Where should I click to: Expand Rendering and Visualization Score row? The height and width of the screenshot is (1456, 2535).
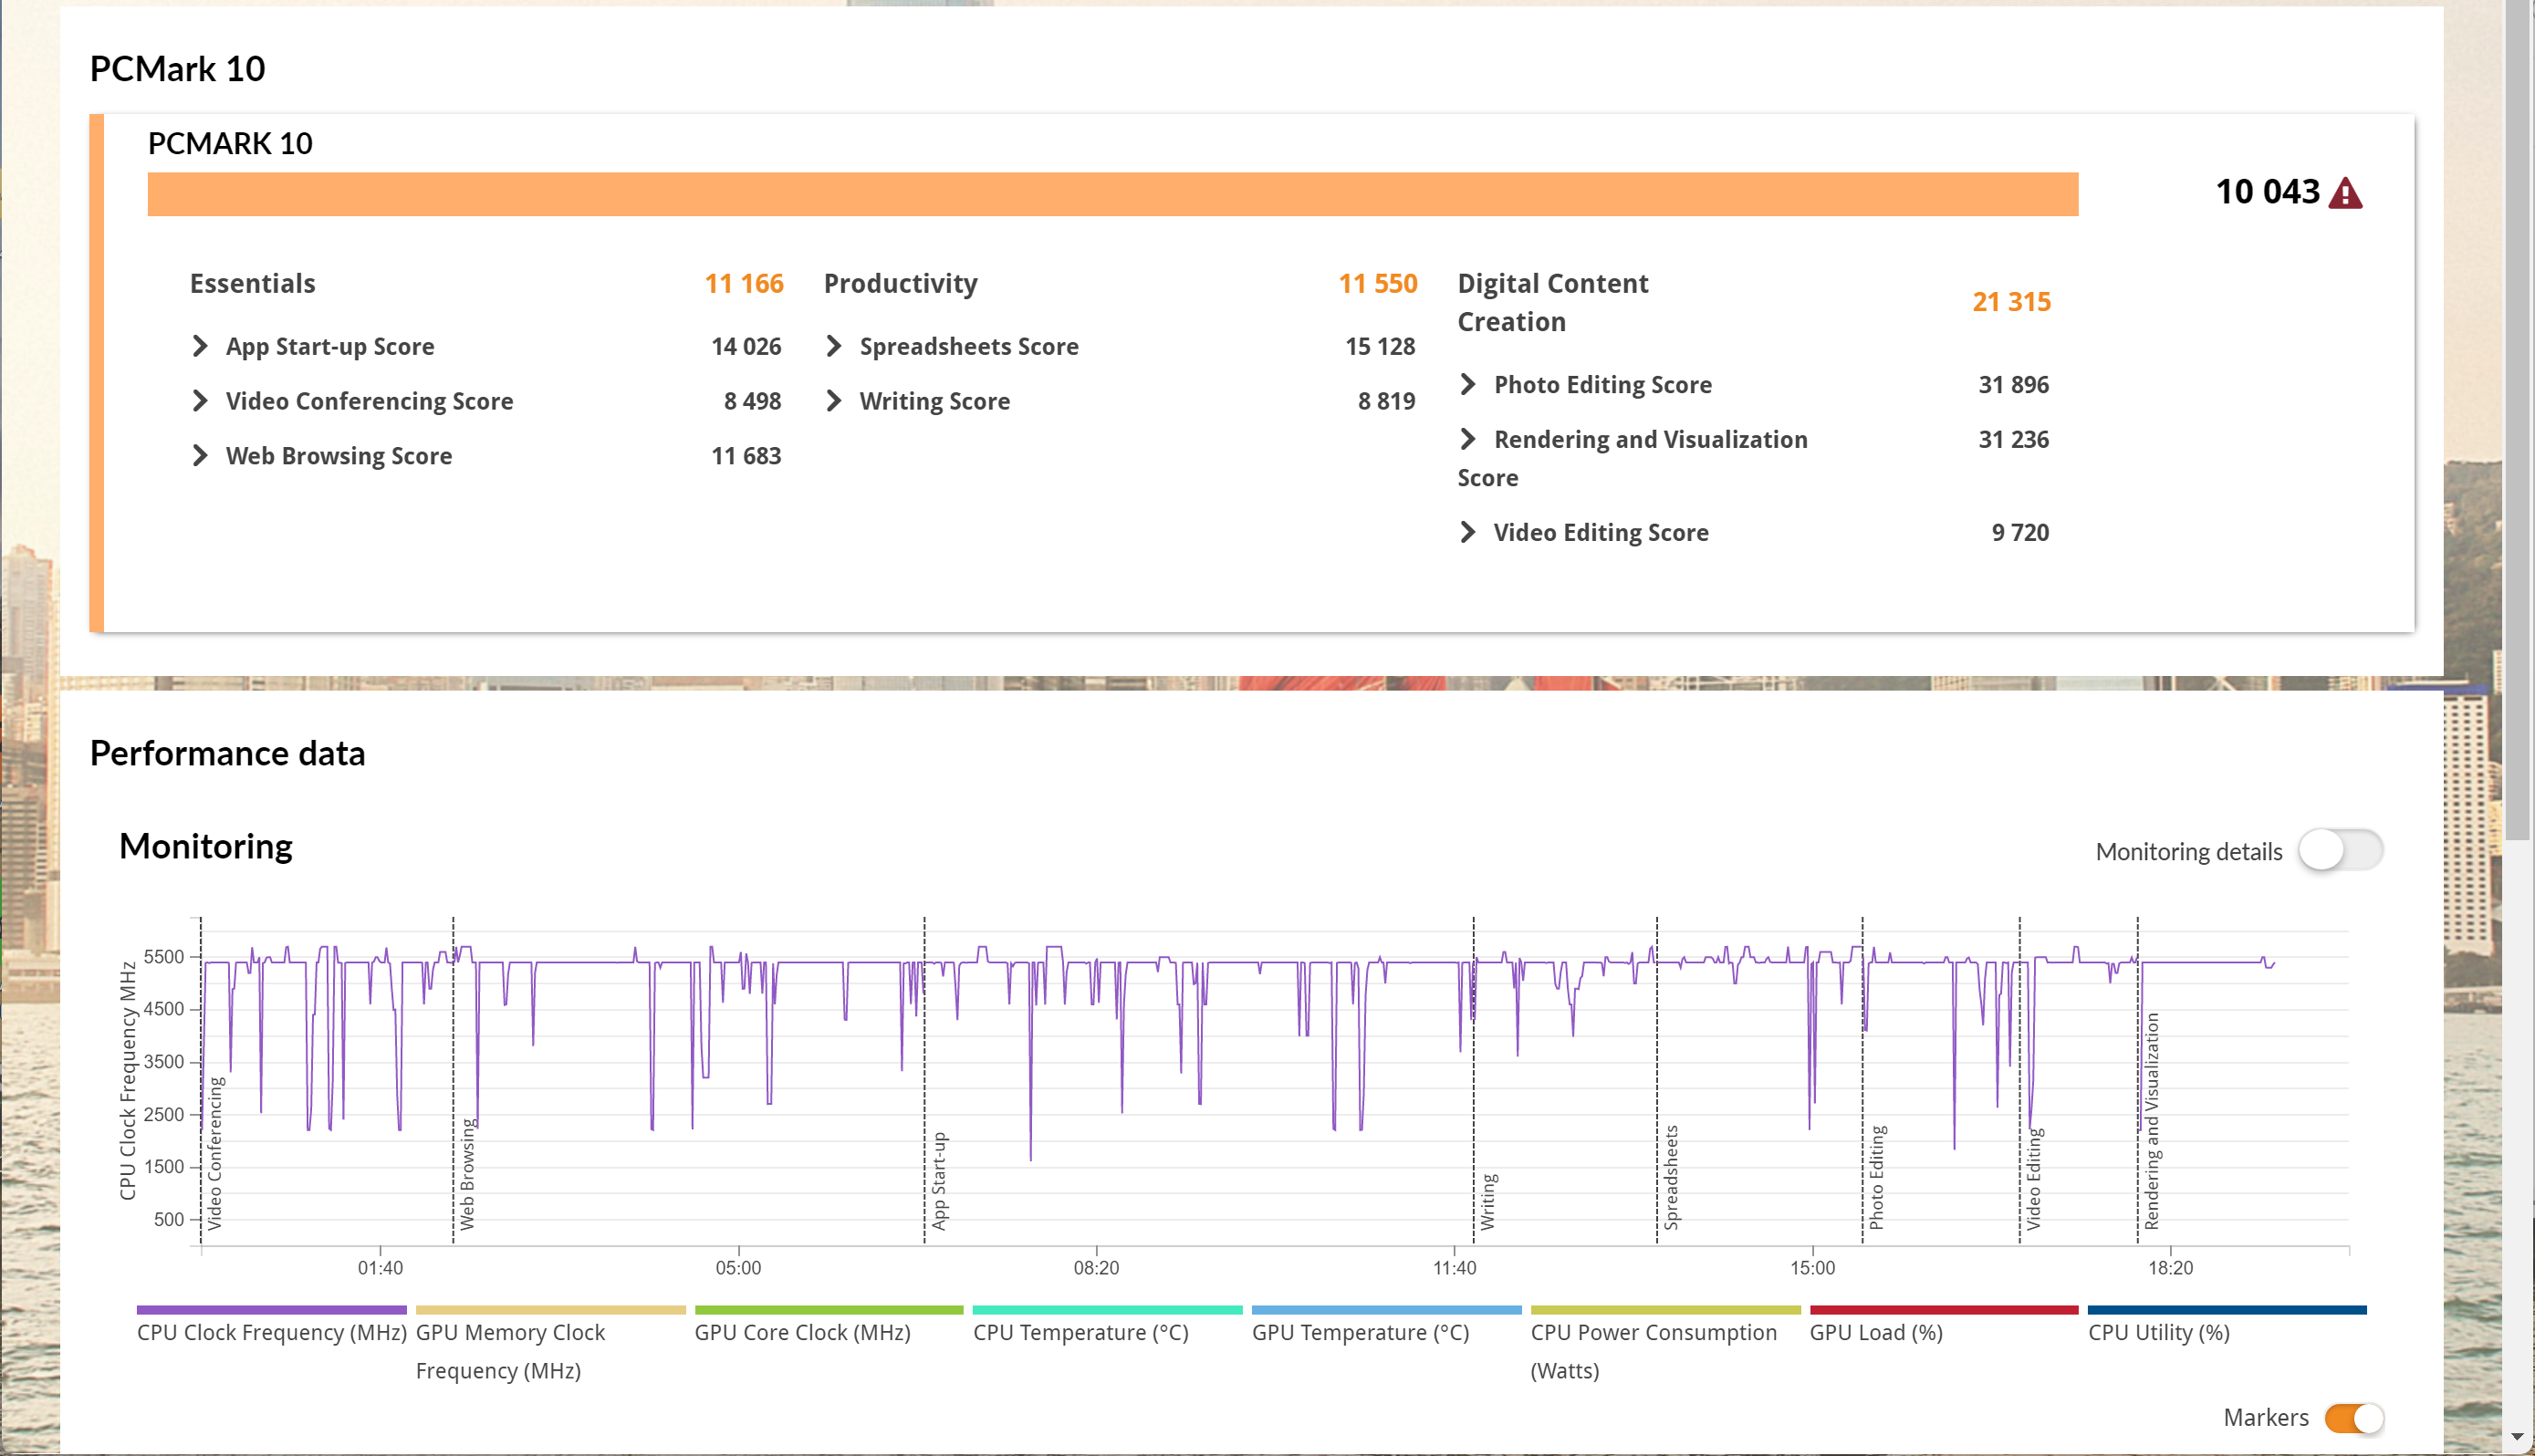(x=1468, y=439)
